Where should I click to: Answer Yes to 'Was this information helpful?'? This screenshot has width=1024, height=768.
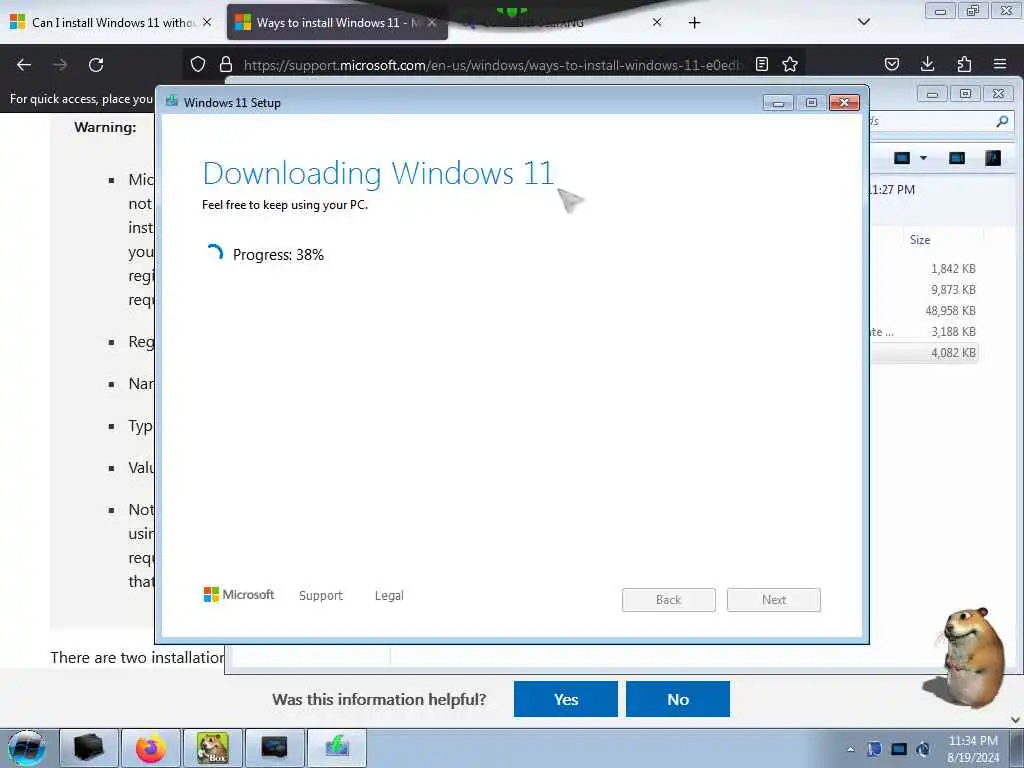(x=566, y=699)
